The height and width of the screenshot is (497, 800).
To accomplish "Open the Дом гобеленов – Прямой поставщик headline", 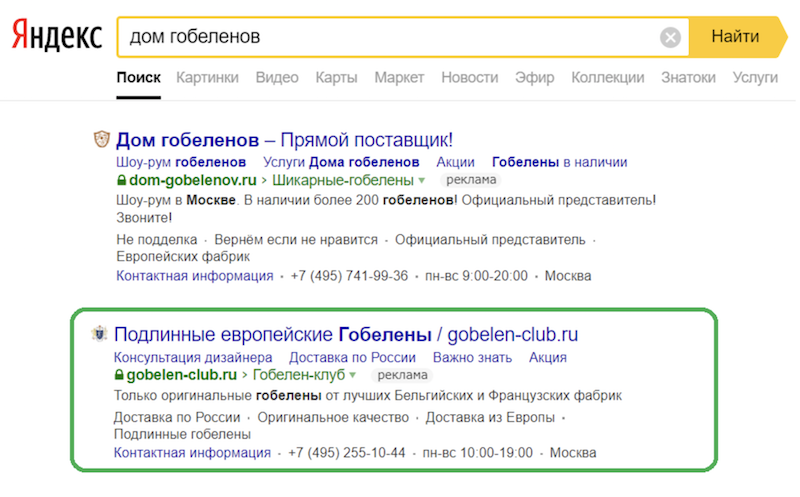I will pos(284,140).
